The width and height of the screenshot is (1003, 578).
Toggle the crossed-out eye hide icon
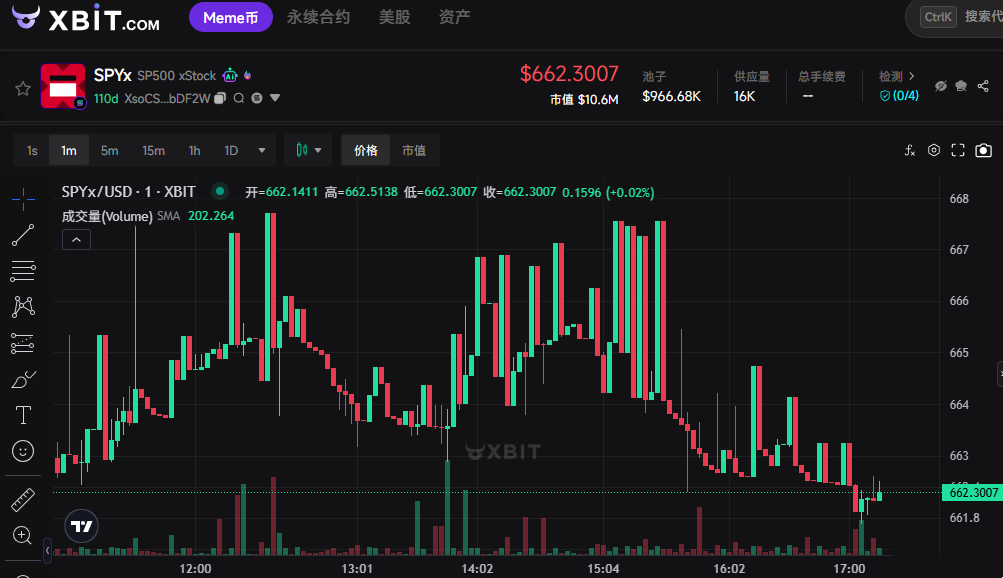940,86
